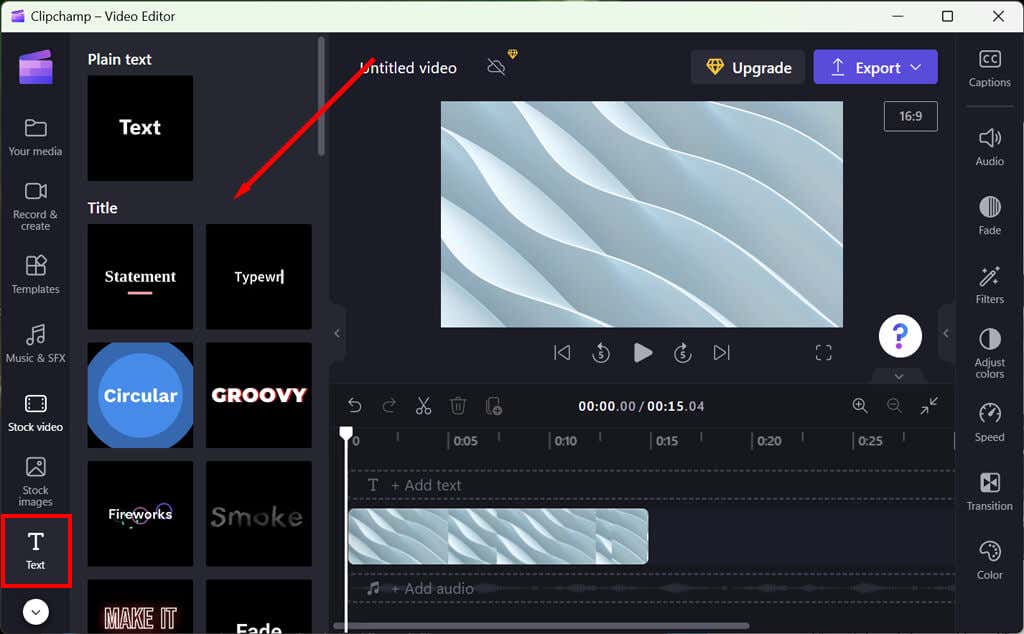The height and width of the screenshot is (634, 1024).
Task: Open Music & SFX sidebar section
Action: coord(35,343)
